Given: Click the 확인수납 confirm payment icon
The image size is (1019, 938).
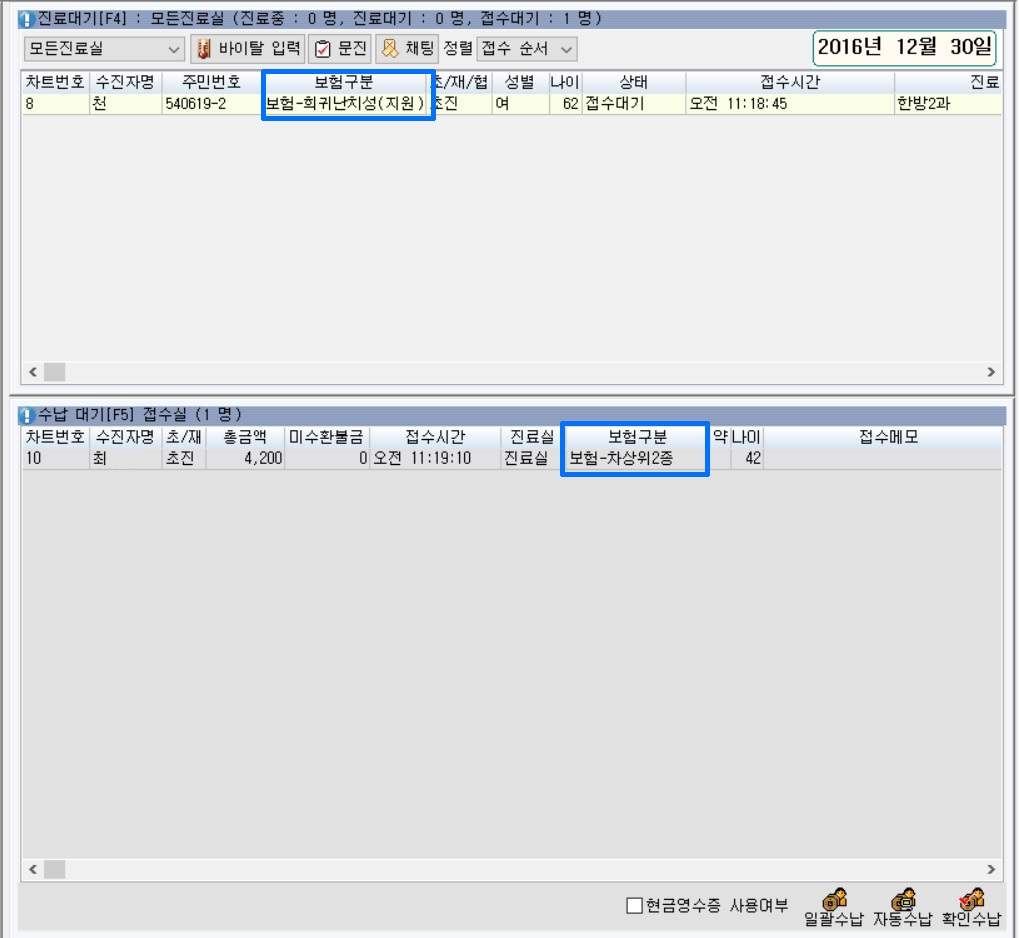Looking at the screenshot, I should pos(970,899).
